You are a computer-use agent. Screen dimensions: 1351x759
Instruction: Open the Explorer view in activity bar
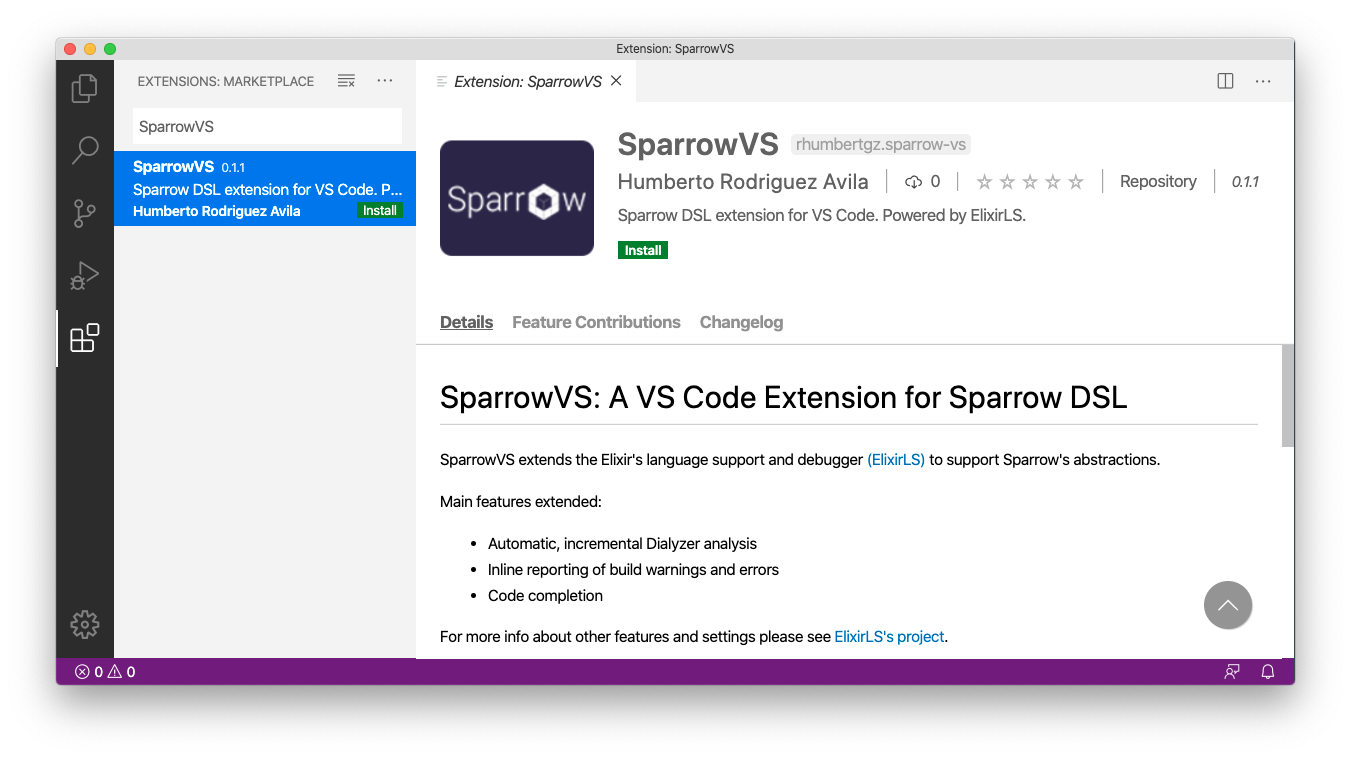pos(85,88)
